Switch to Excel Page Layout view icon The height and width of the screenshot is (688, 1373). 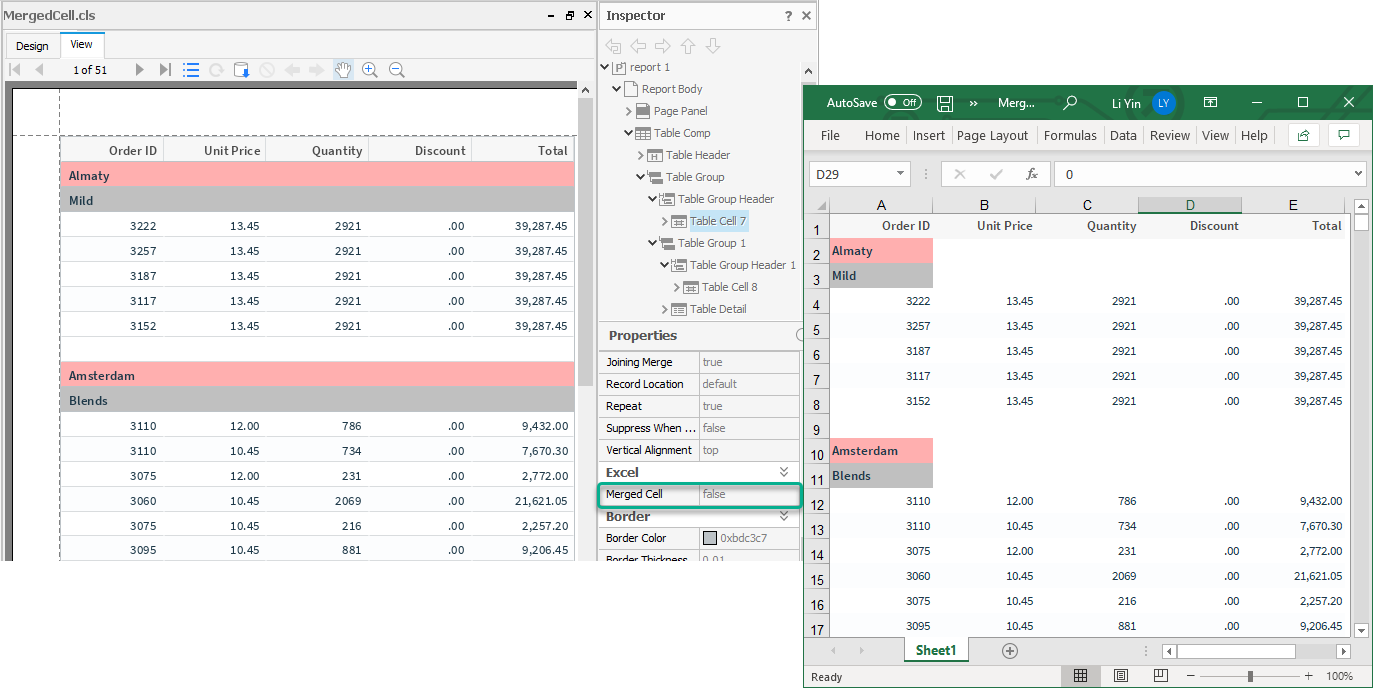(1121, 676)
